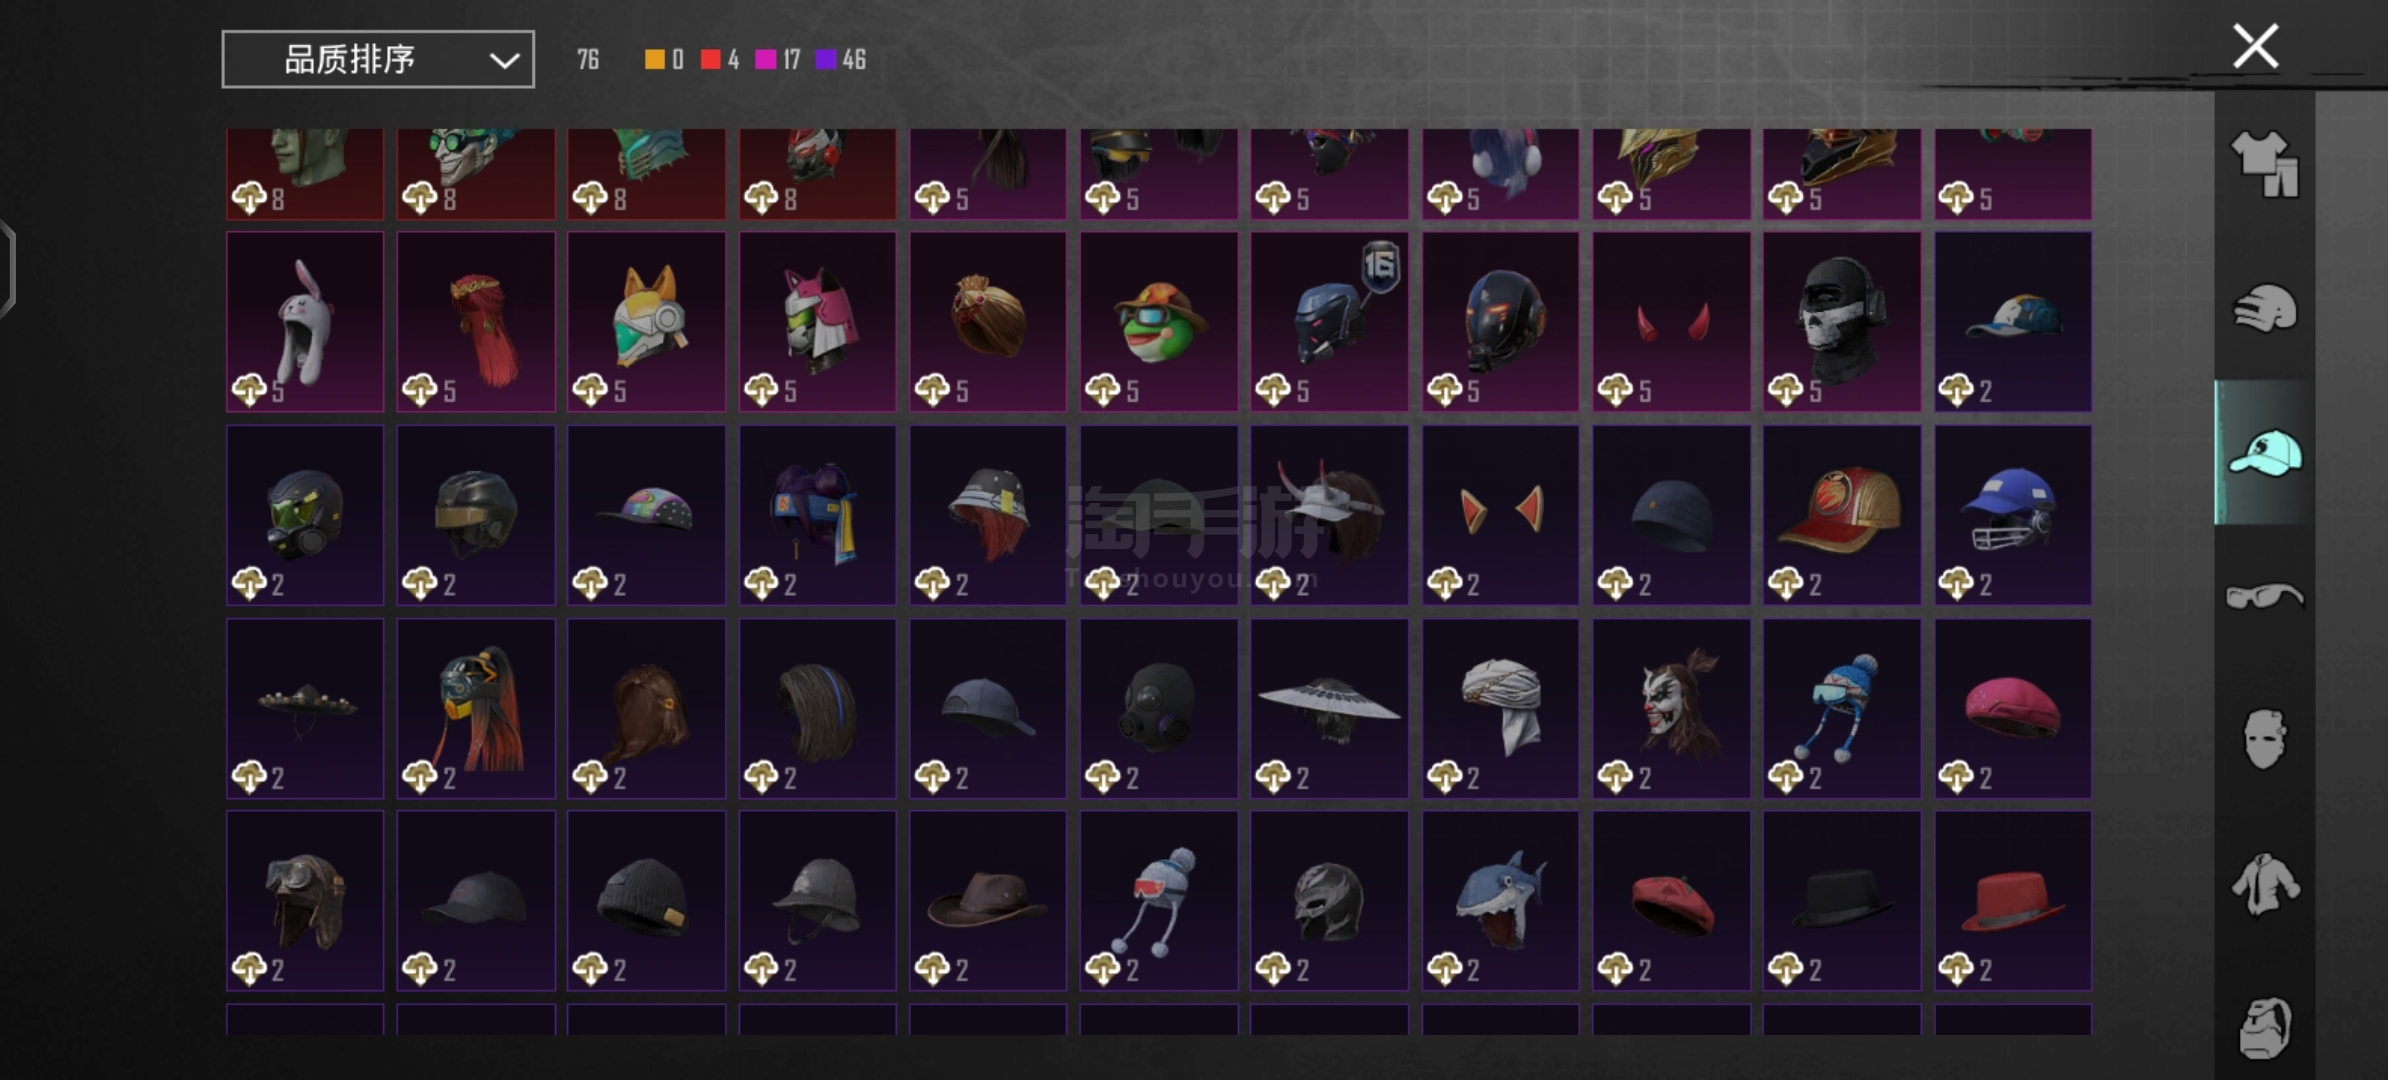The width and height of the screenshot is (2388, 1080).
Task: Close the inventory screen with X
Action: 2256,46
